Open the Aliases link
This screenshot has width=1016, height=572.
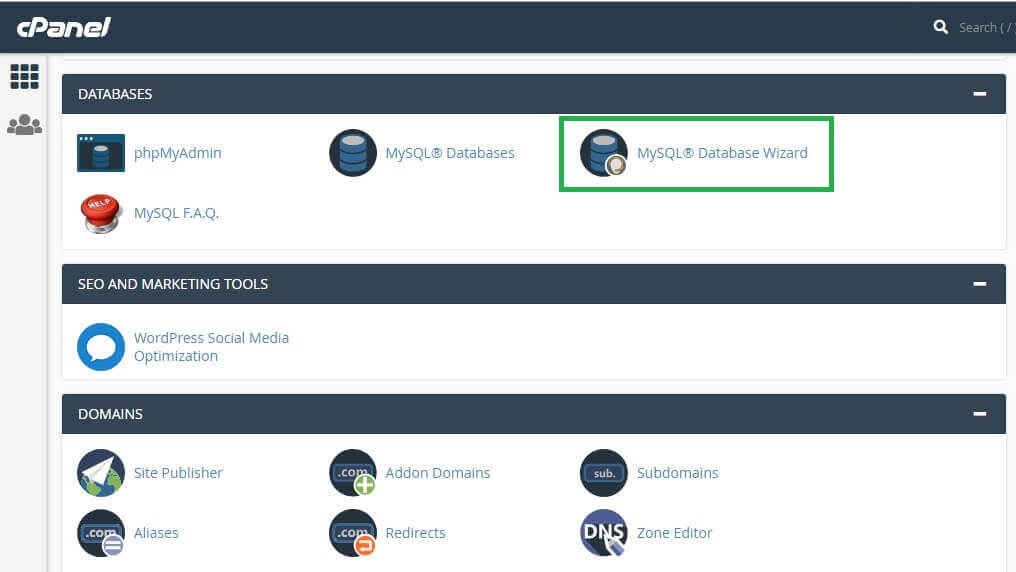pos(156,532)
